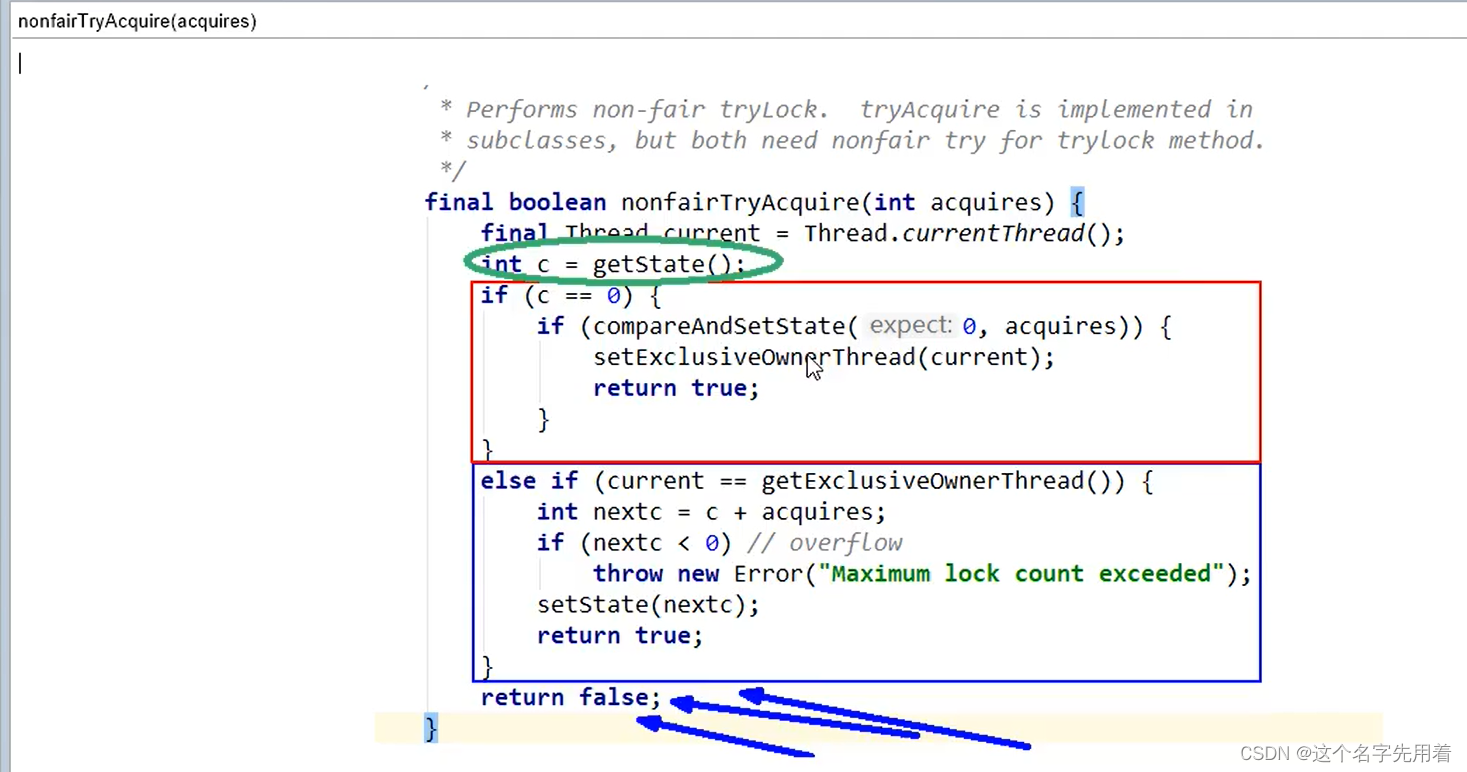Click the title text nonfairTryAcquire(acquires)
This screenshot has width=1467, height=772.
[x=137, y=21]
